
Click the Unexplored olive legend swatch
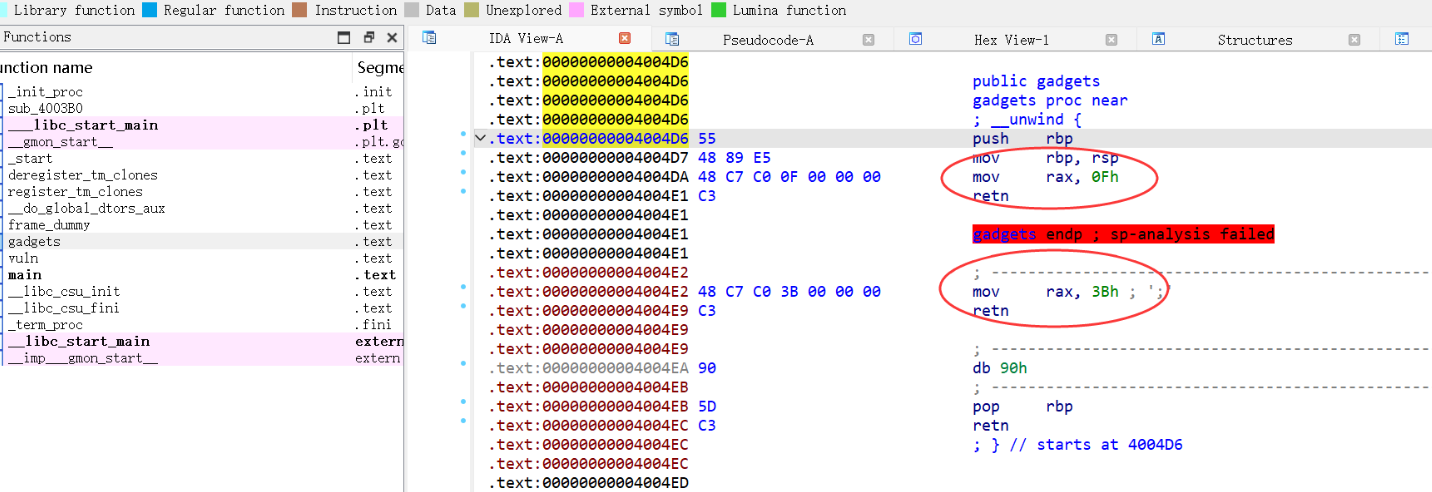pos(471,10)
